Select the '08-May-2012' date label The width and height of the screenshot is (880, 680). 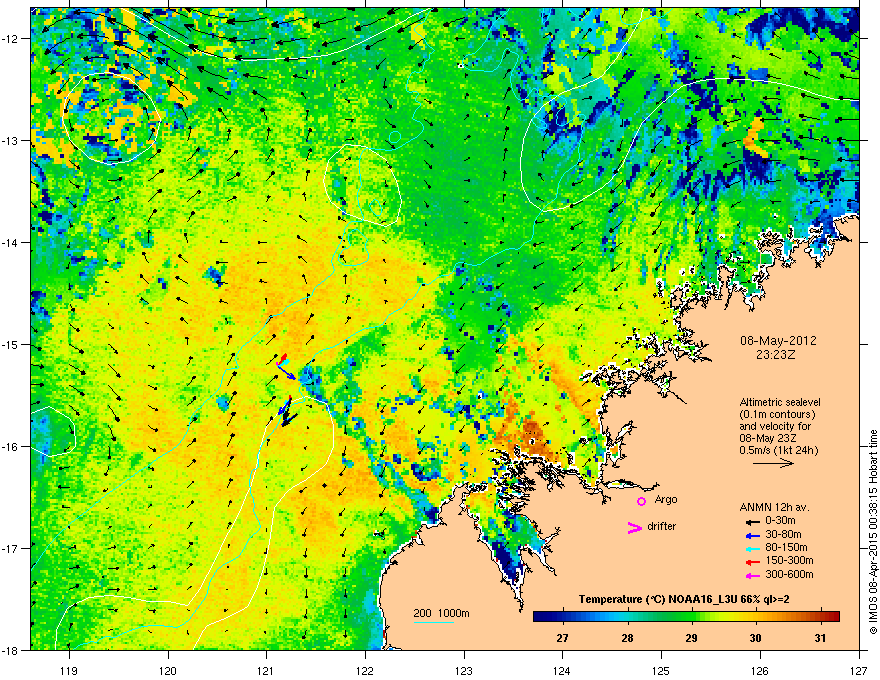click(778, 341)
